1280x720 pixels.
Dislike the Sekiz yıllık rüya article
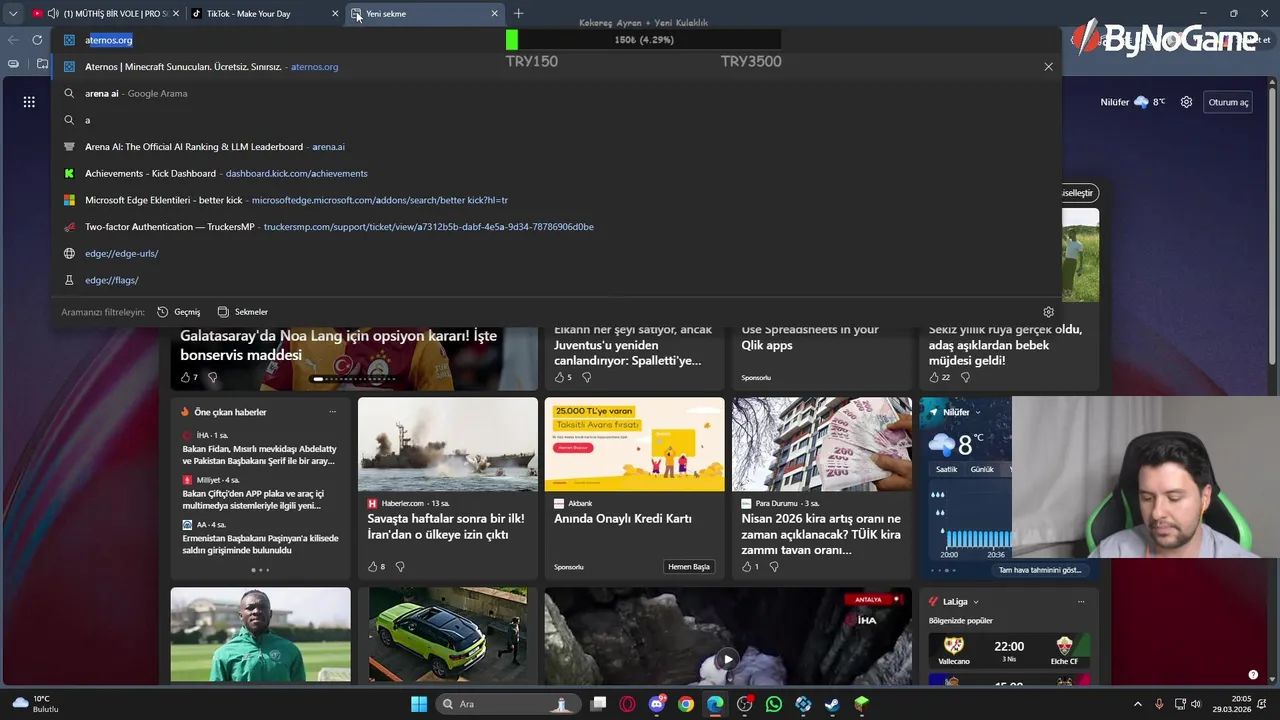[x=965, y=377]
